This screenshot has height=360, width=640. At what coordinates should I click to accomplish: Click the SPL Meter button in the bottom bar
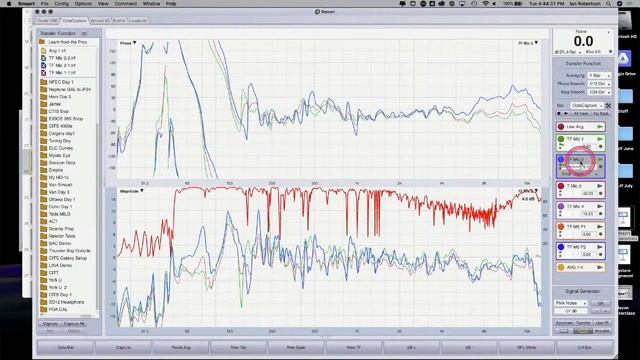(527, 347)
